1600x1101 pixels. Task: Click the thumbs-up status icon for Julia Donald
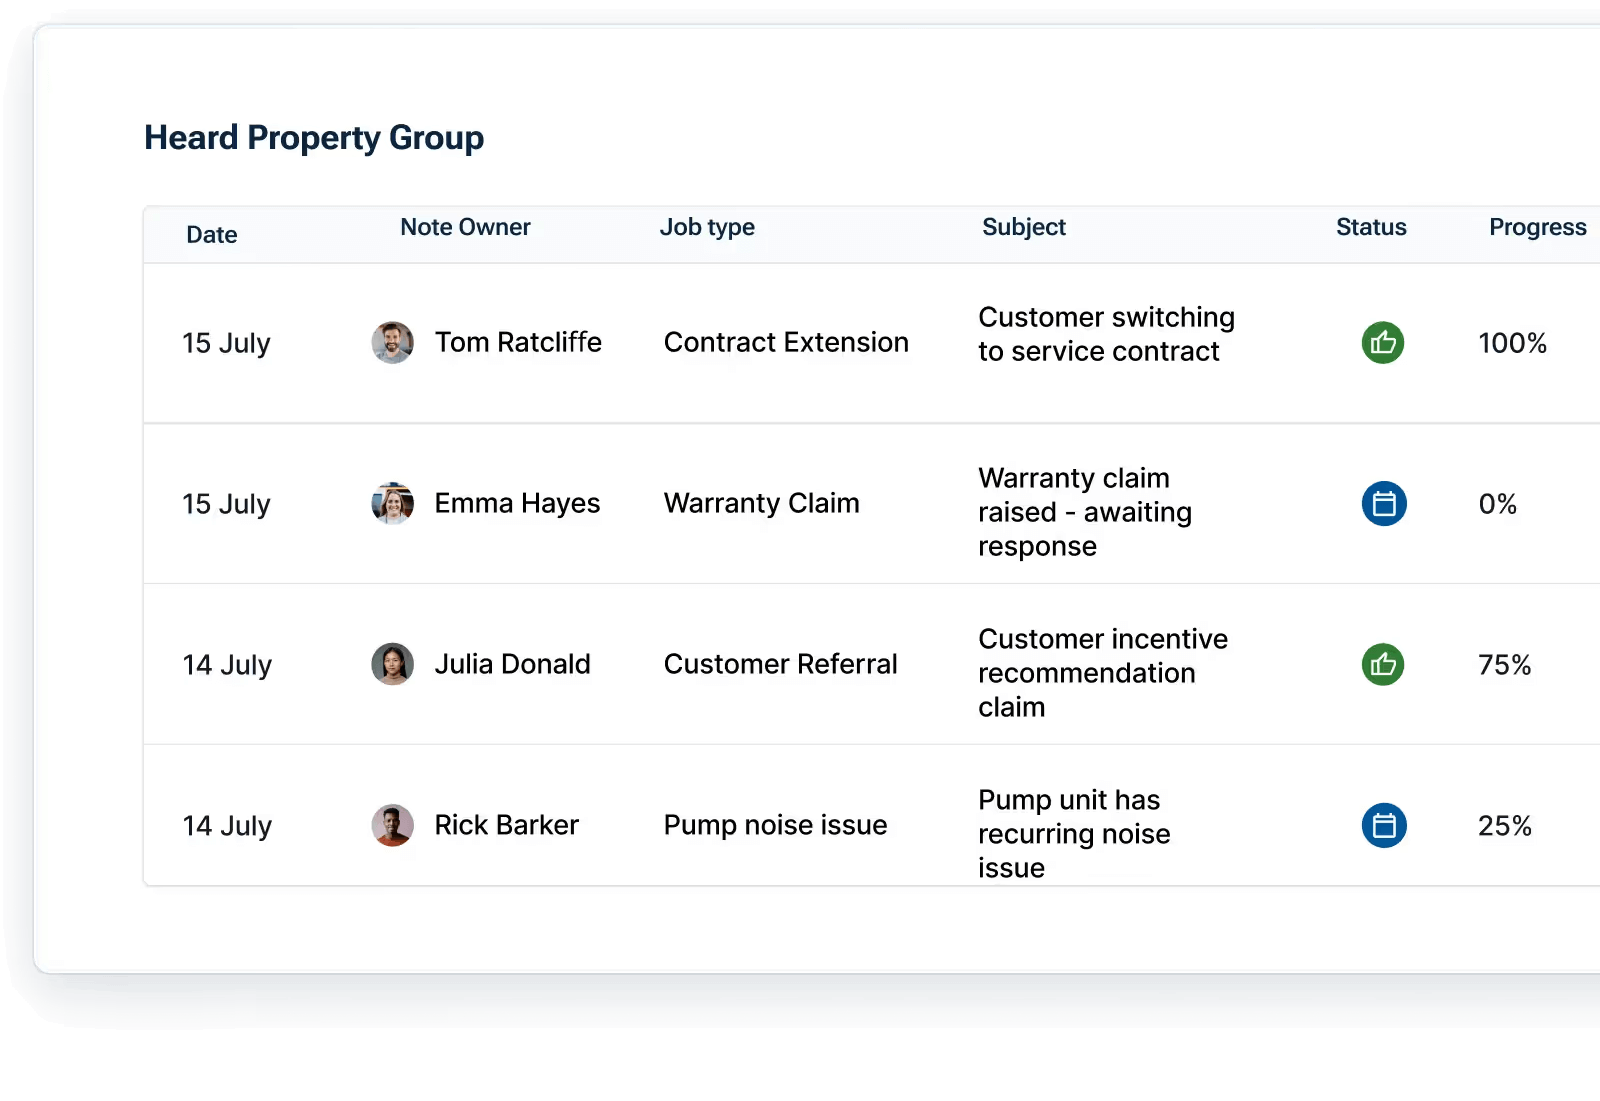[x=1383, y=664]
